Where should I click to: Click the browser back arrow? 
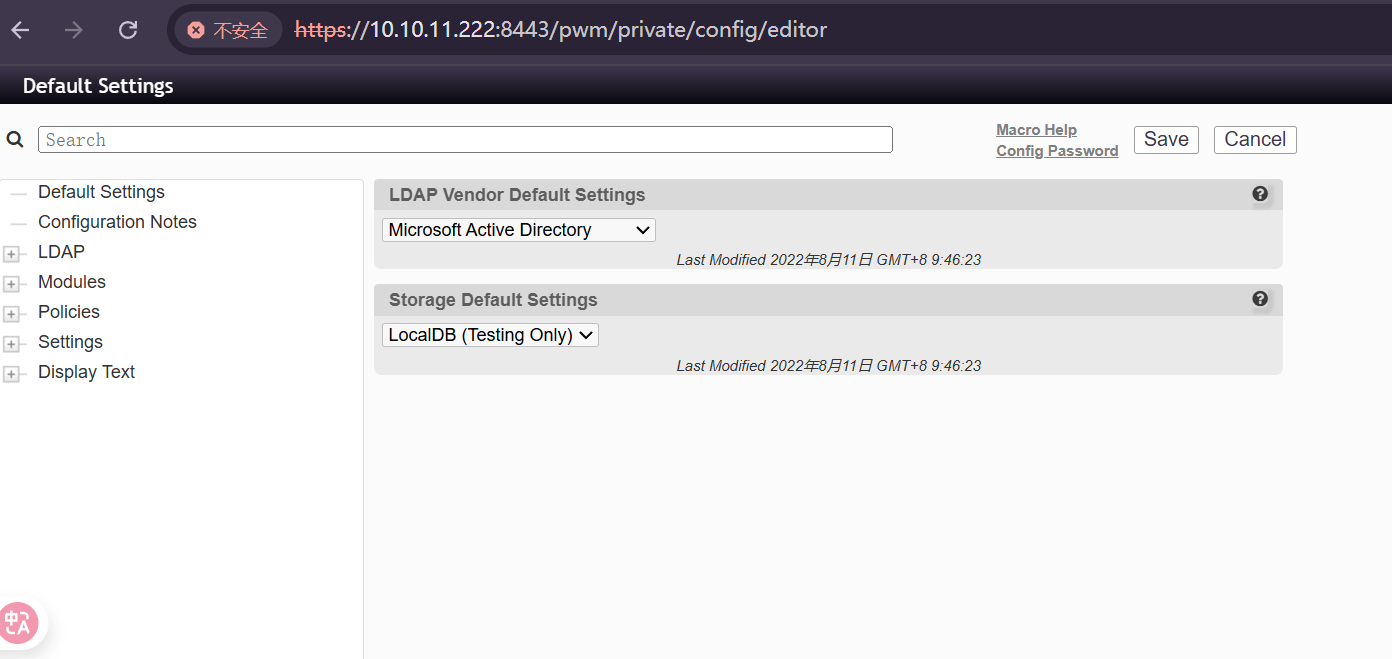point(21,30)
